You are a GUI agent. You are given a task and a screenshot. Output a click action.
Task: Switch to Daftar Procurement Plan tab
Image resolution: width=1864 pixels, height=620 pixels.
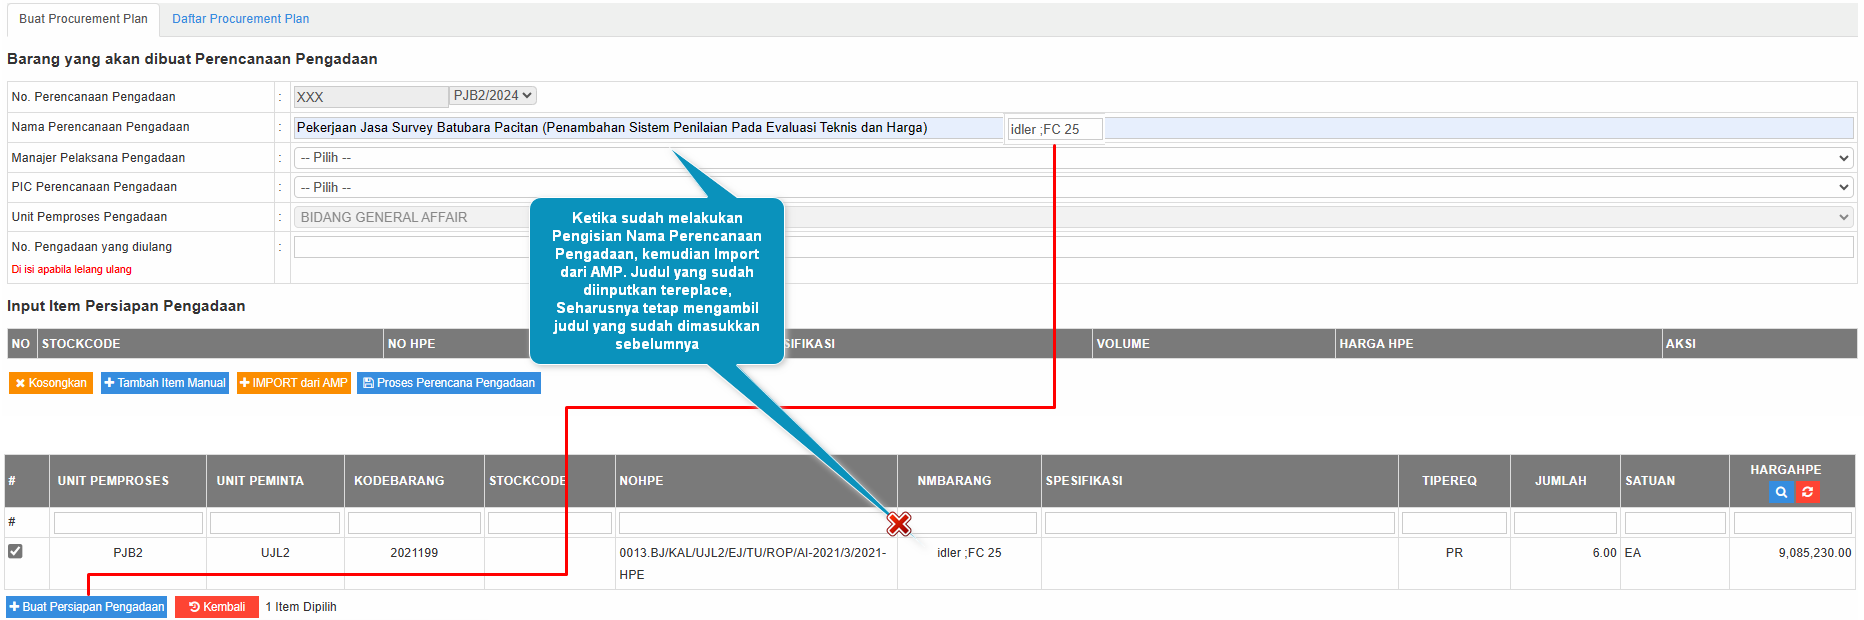point(240,19)
